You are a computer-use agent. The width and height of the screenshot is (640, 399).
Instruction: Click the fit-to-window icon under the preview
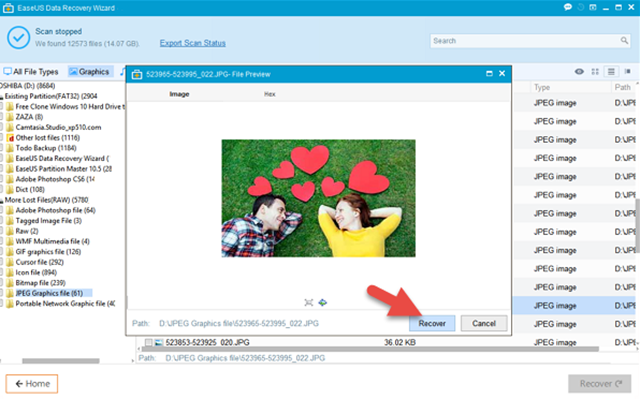[x=309, y=302]
